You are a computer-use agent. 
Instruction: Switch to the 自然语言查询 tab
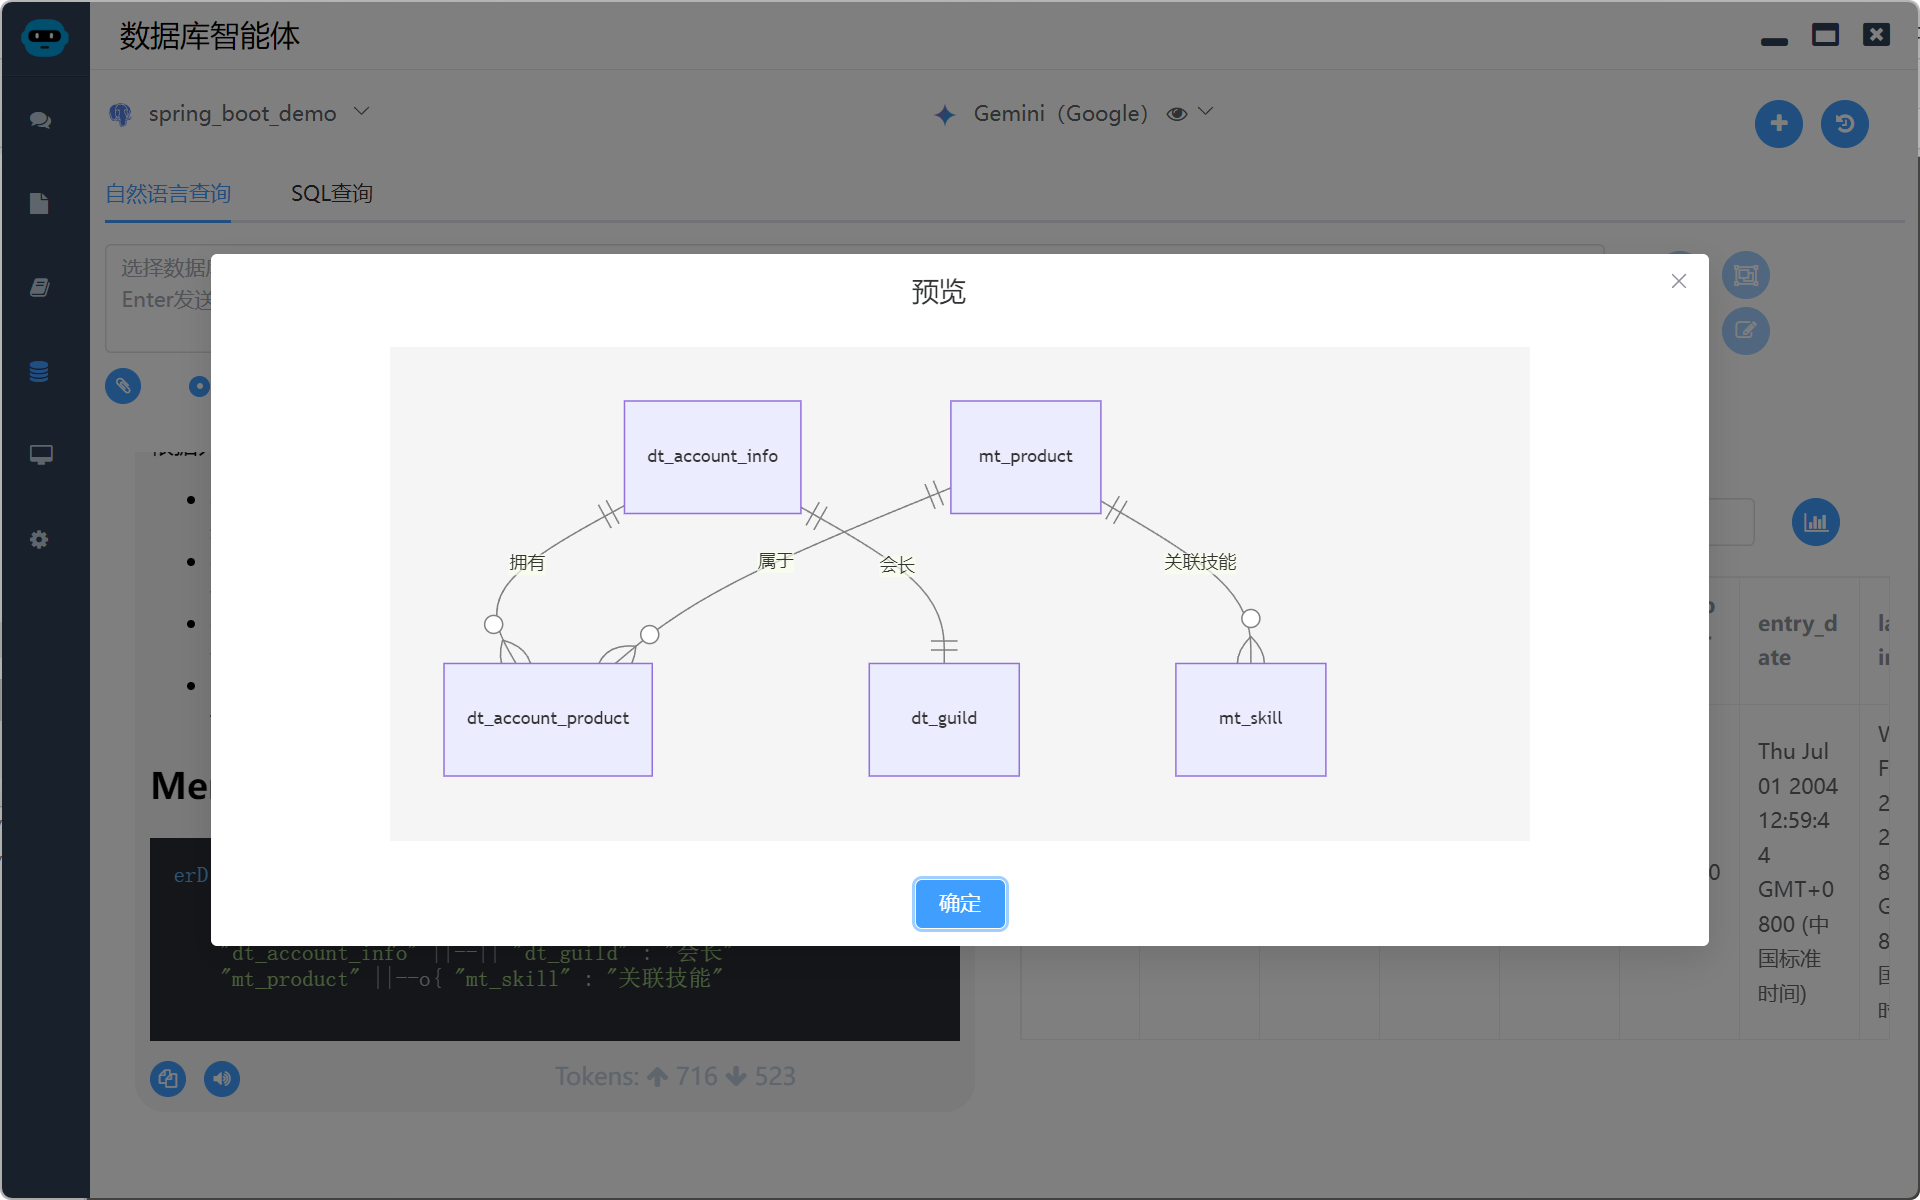pos(168,193)
